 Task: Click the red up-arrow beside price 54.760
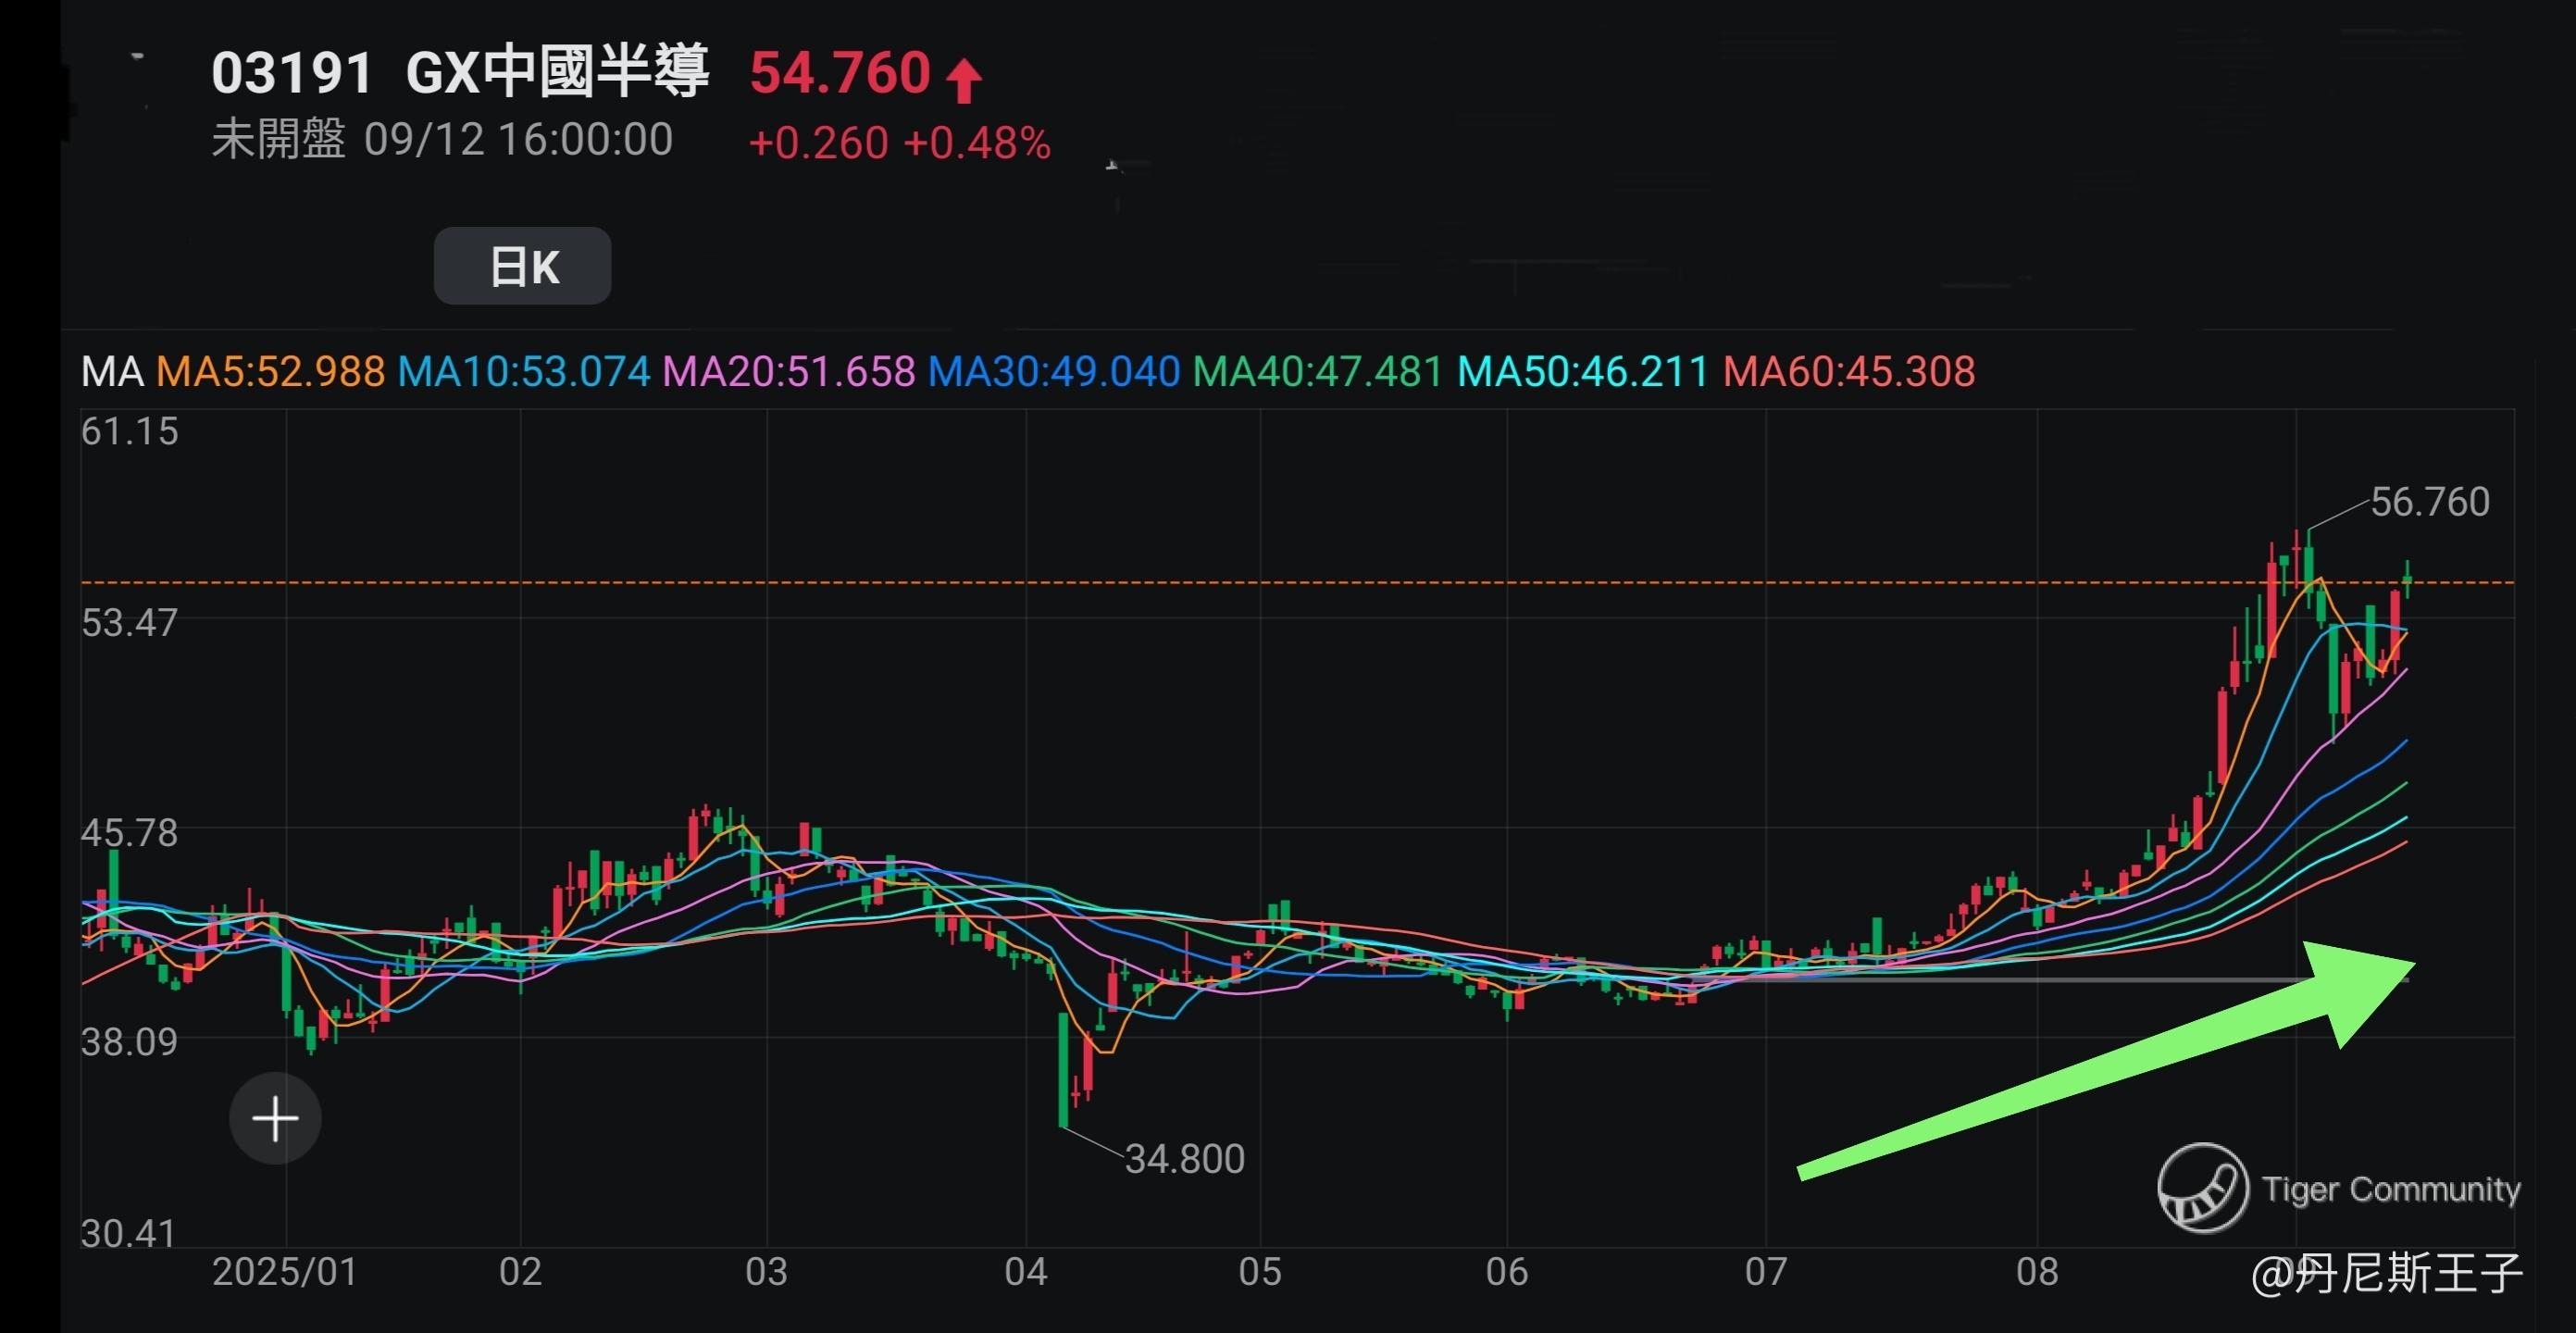click(x=964, y=80)
